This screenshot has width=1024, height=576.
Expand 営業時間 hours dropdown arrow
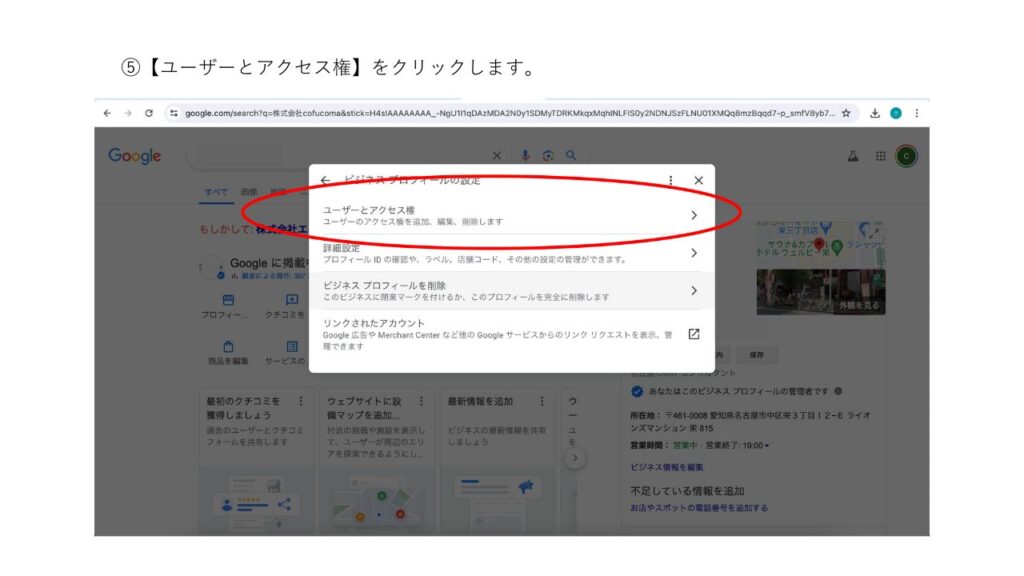tap(767, 445)
